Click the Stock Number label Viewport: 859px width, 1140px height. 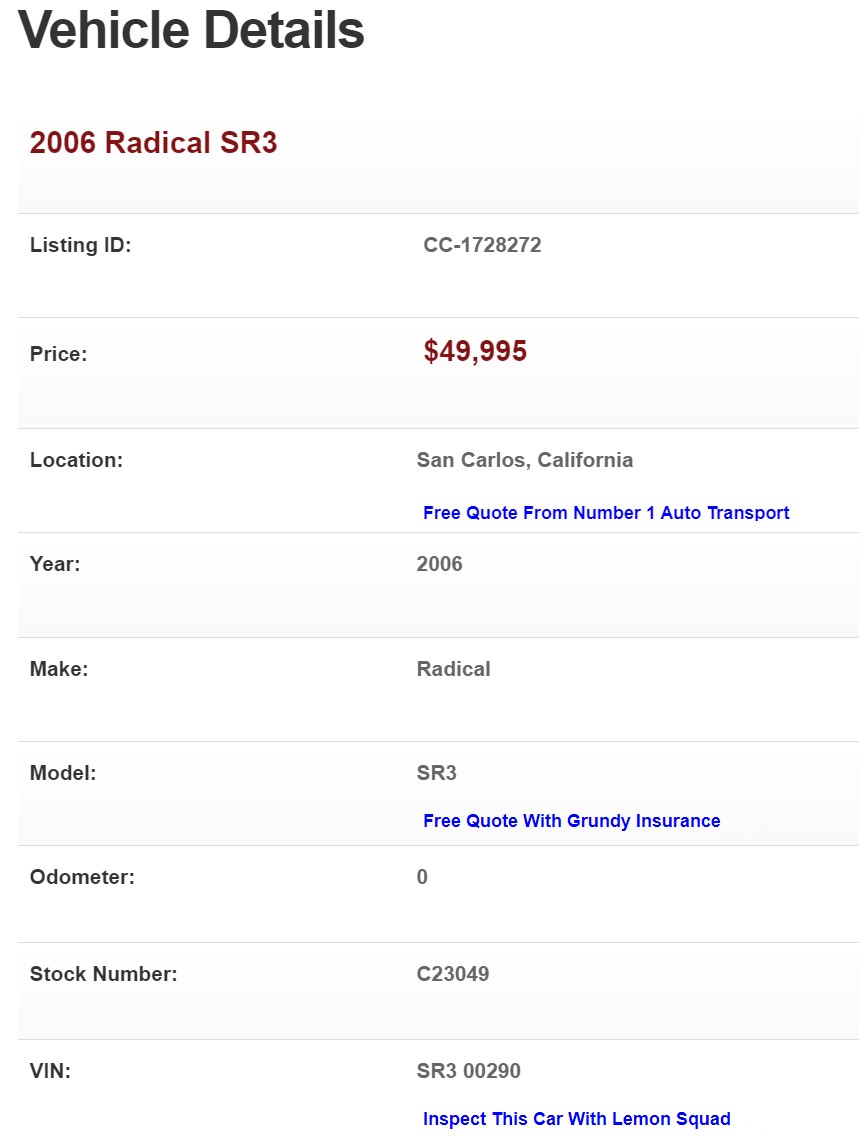[103, 974]
